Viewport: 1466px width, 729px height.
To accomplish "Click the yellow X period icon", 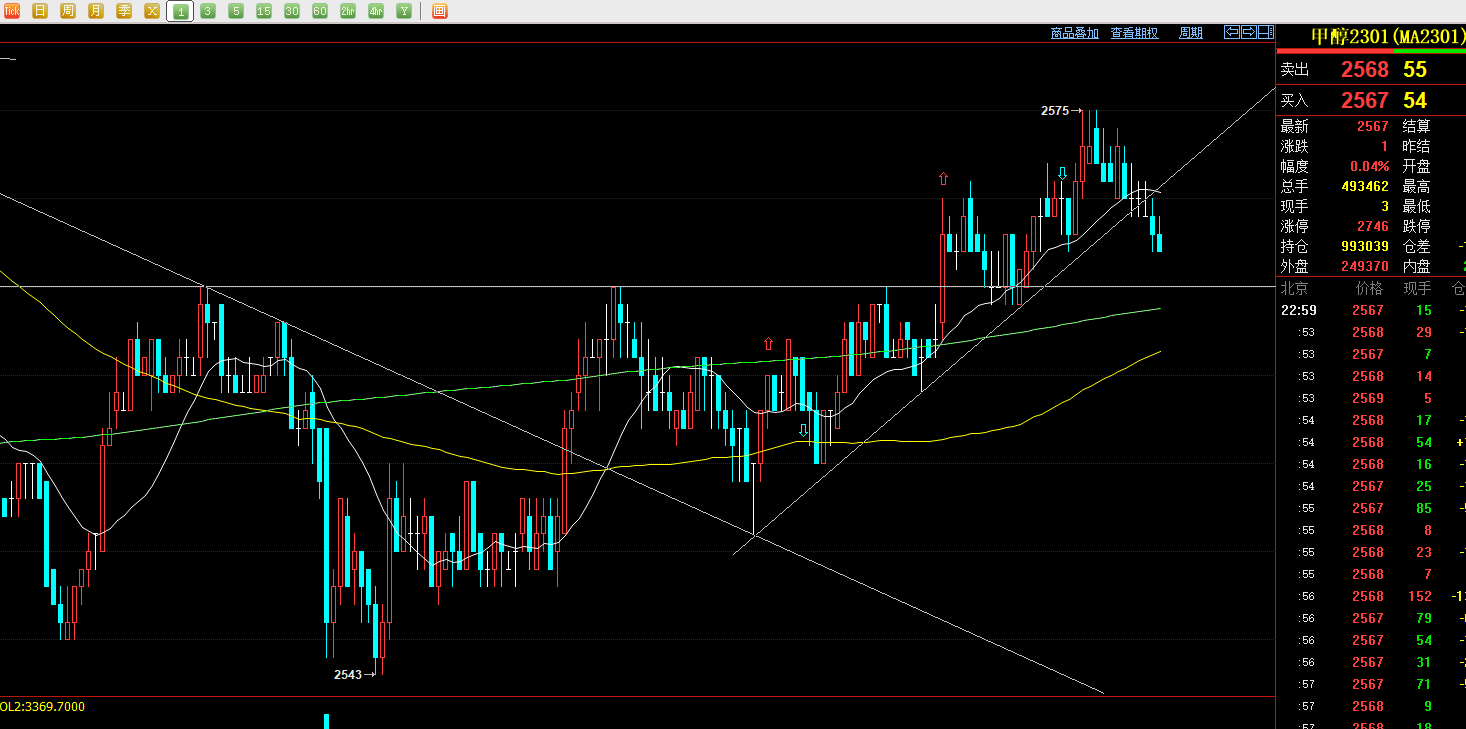I will pyautogui.click(x=152, y=11).
